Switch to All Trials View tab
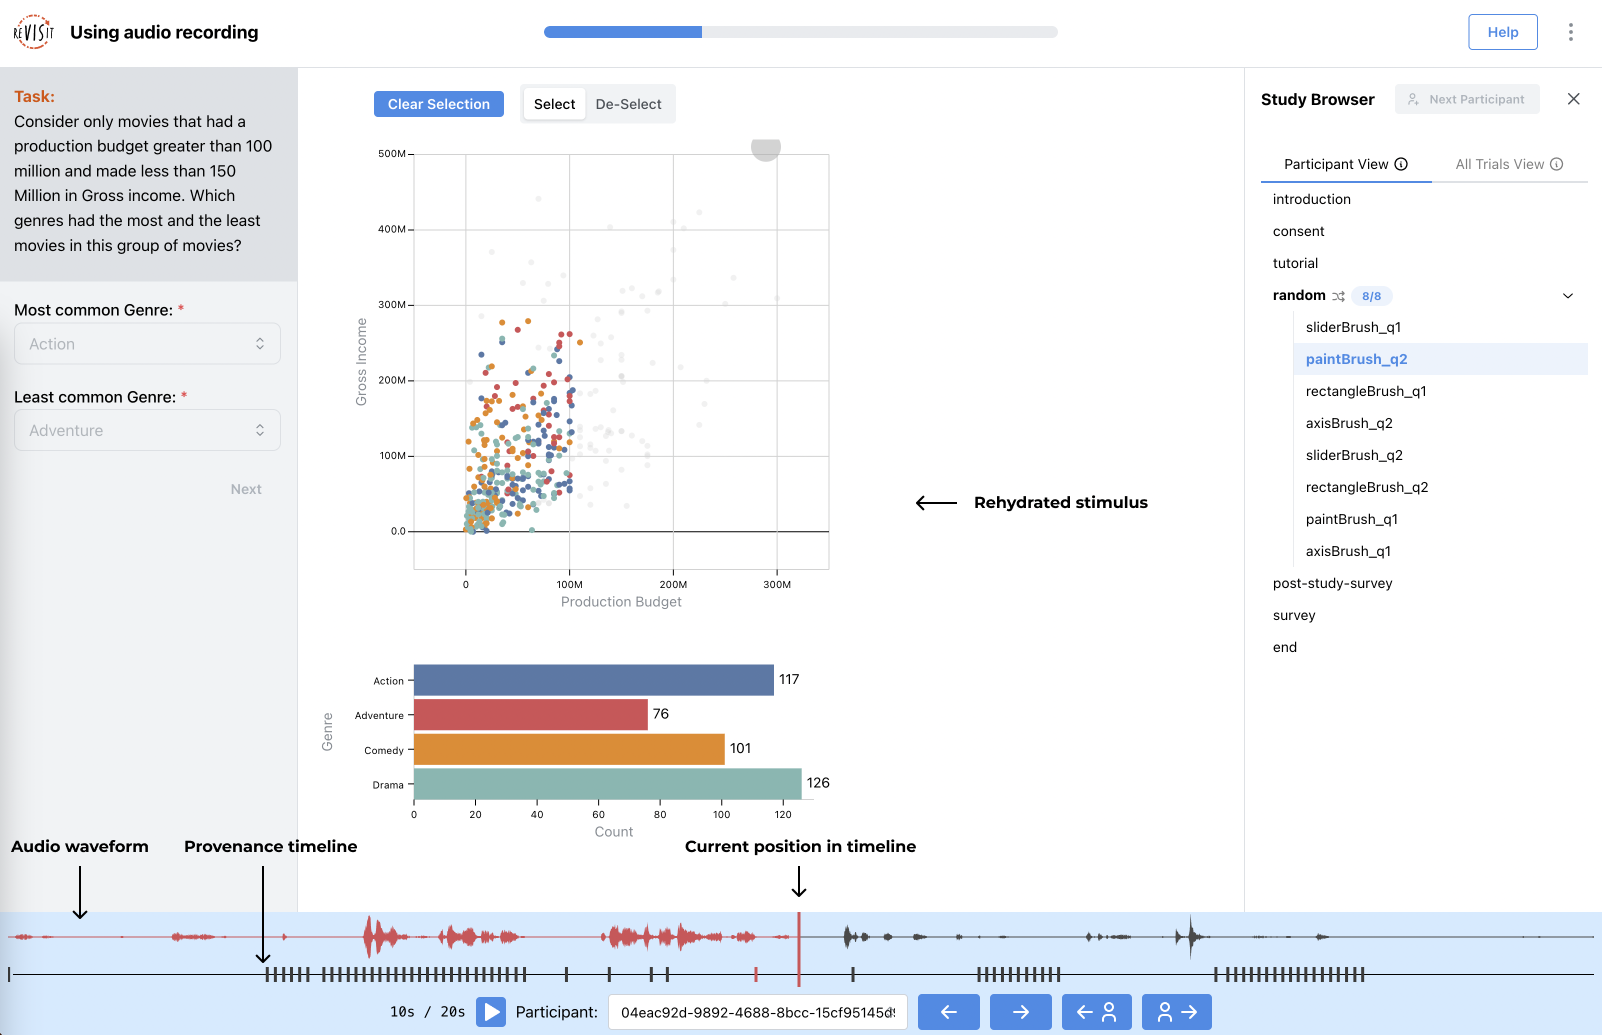Viewport: 1602px width, 1035px height. 1499,164
